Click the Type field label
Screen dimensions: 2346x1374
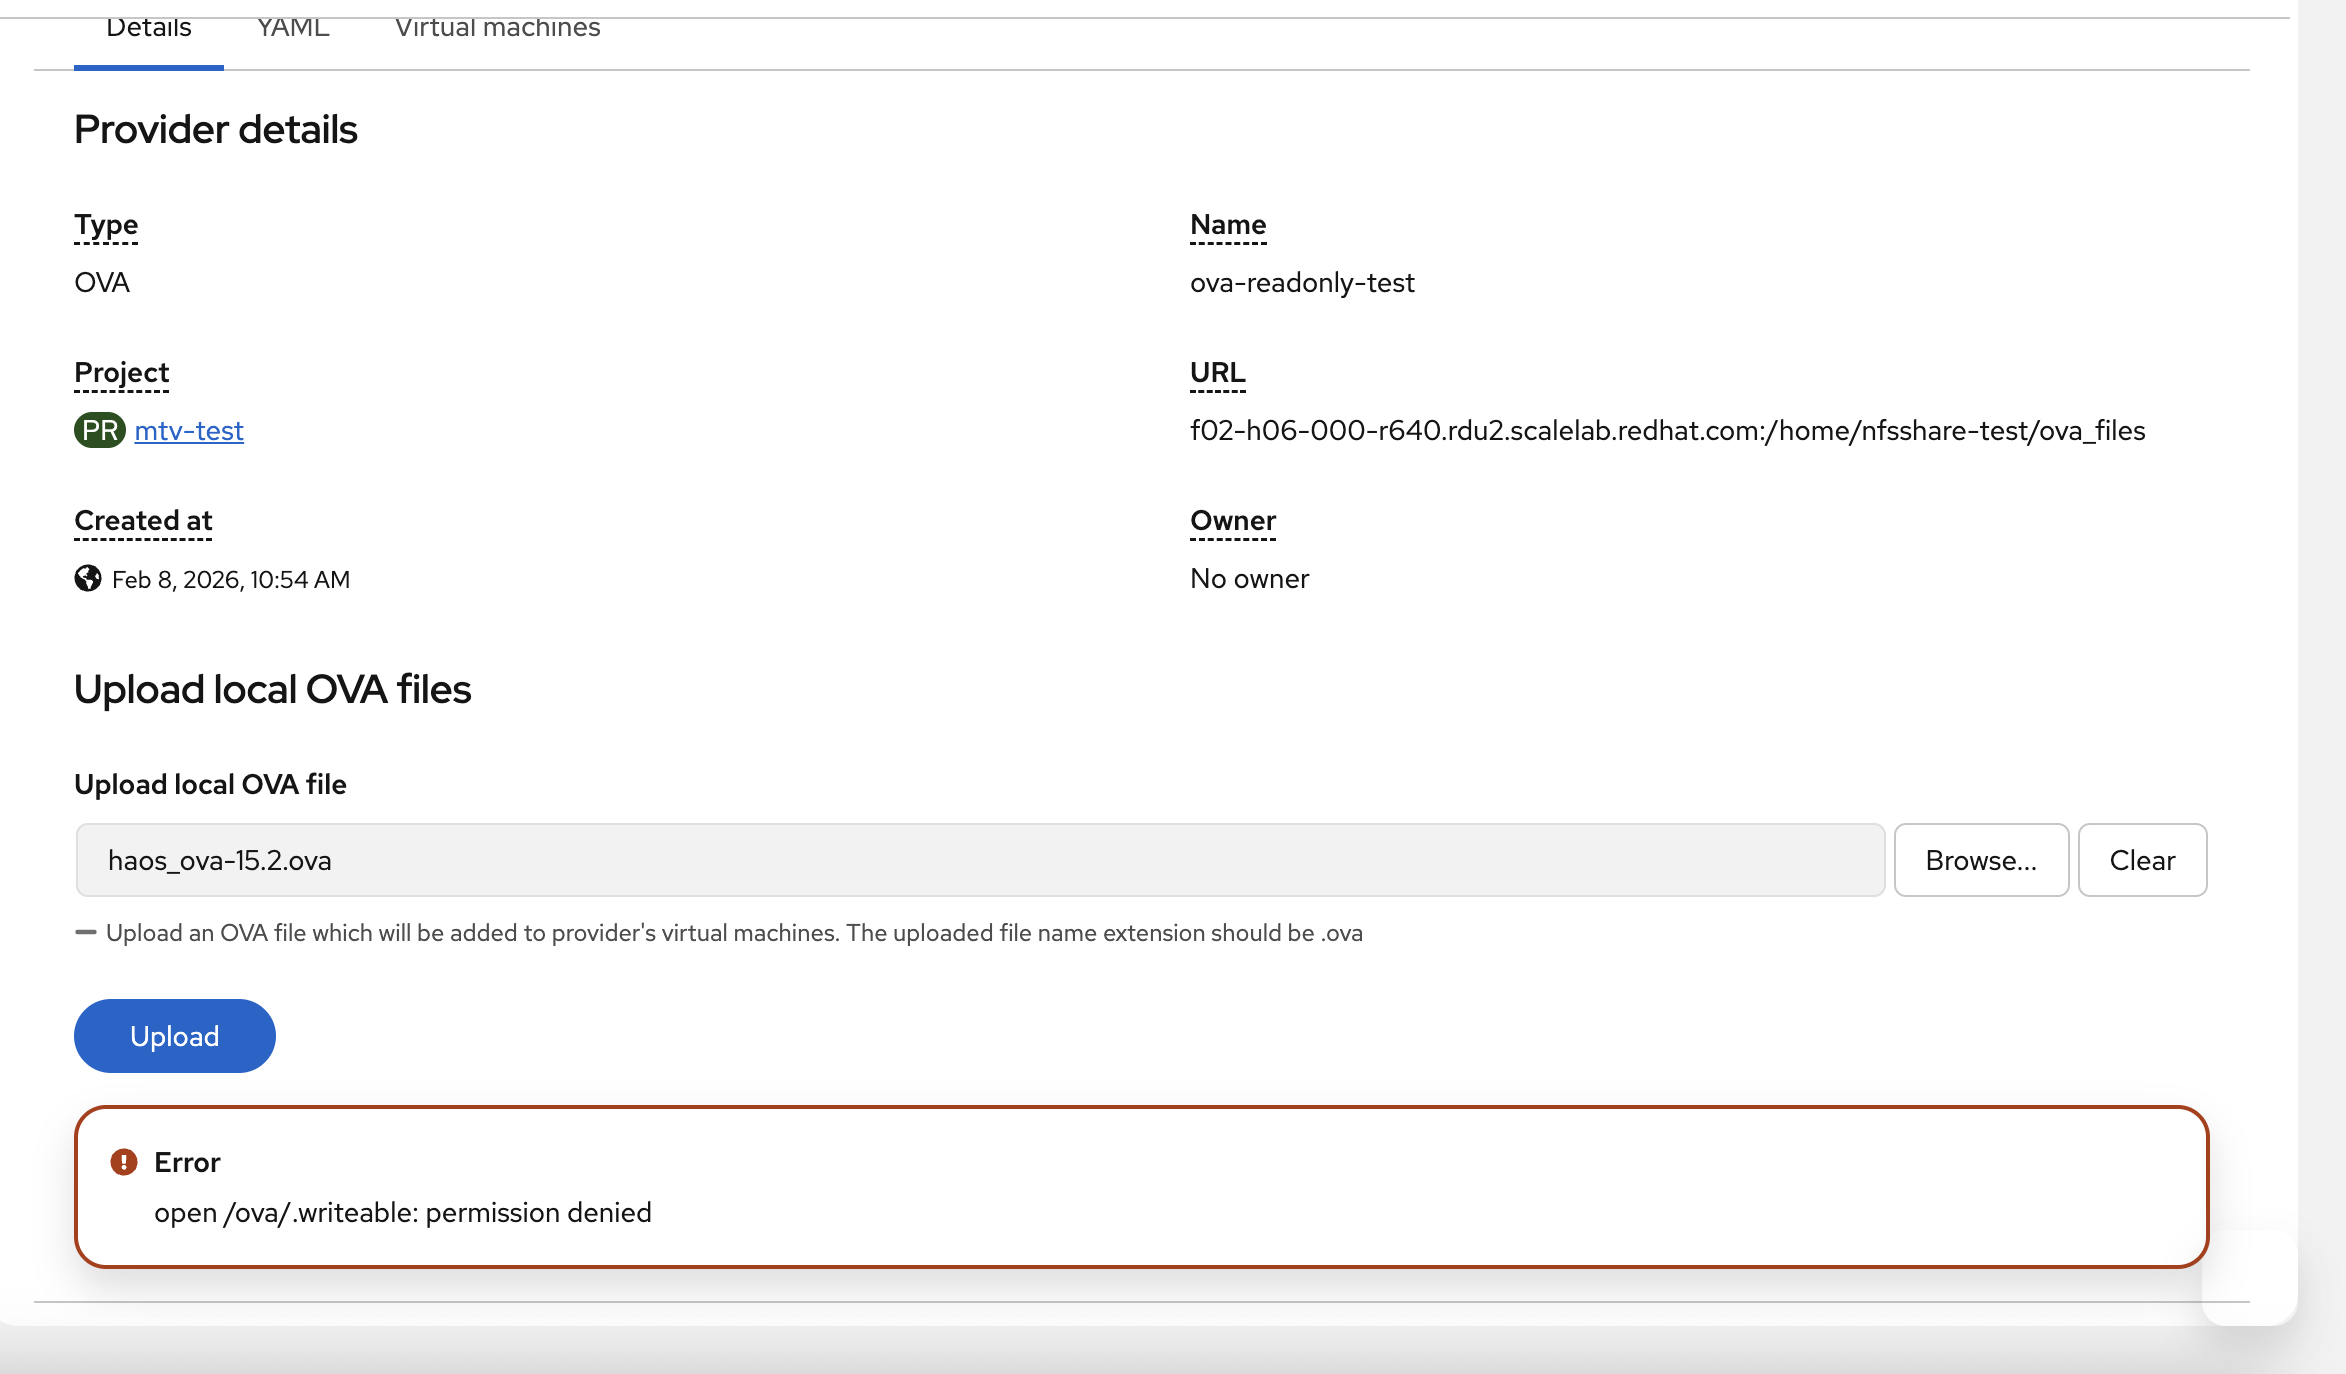[x=106, y=225]
